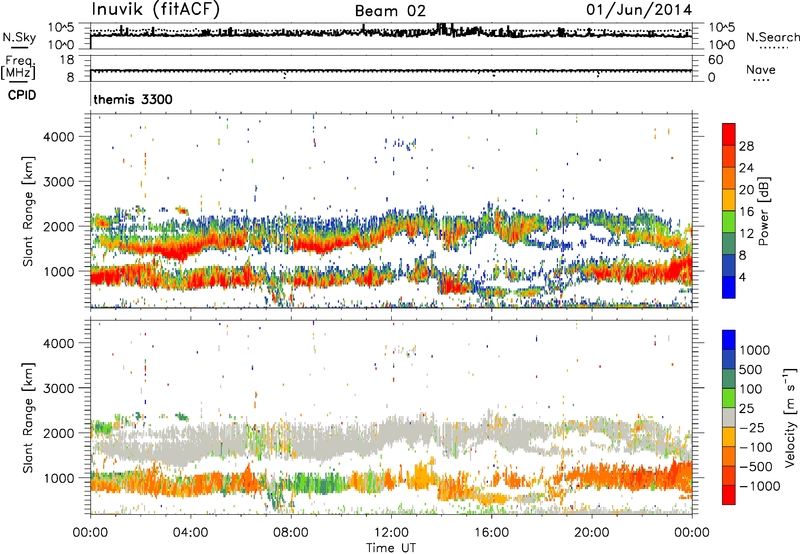The height and width of the screenshot is (554, 800).
Task: Click the '08:00' time axis tick label
Action: click(291, 533)
